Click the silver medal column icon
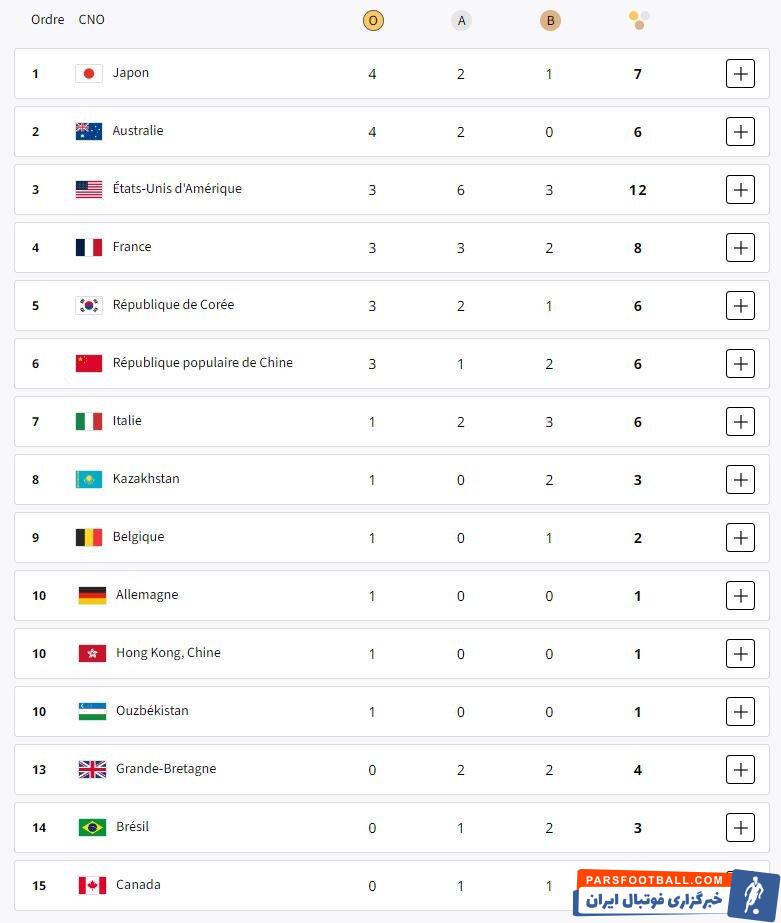The image size is (781, 923). tap(461, 20)
